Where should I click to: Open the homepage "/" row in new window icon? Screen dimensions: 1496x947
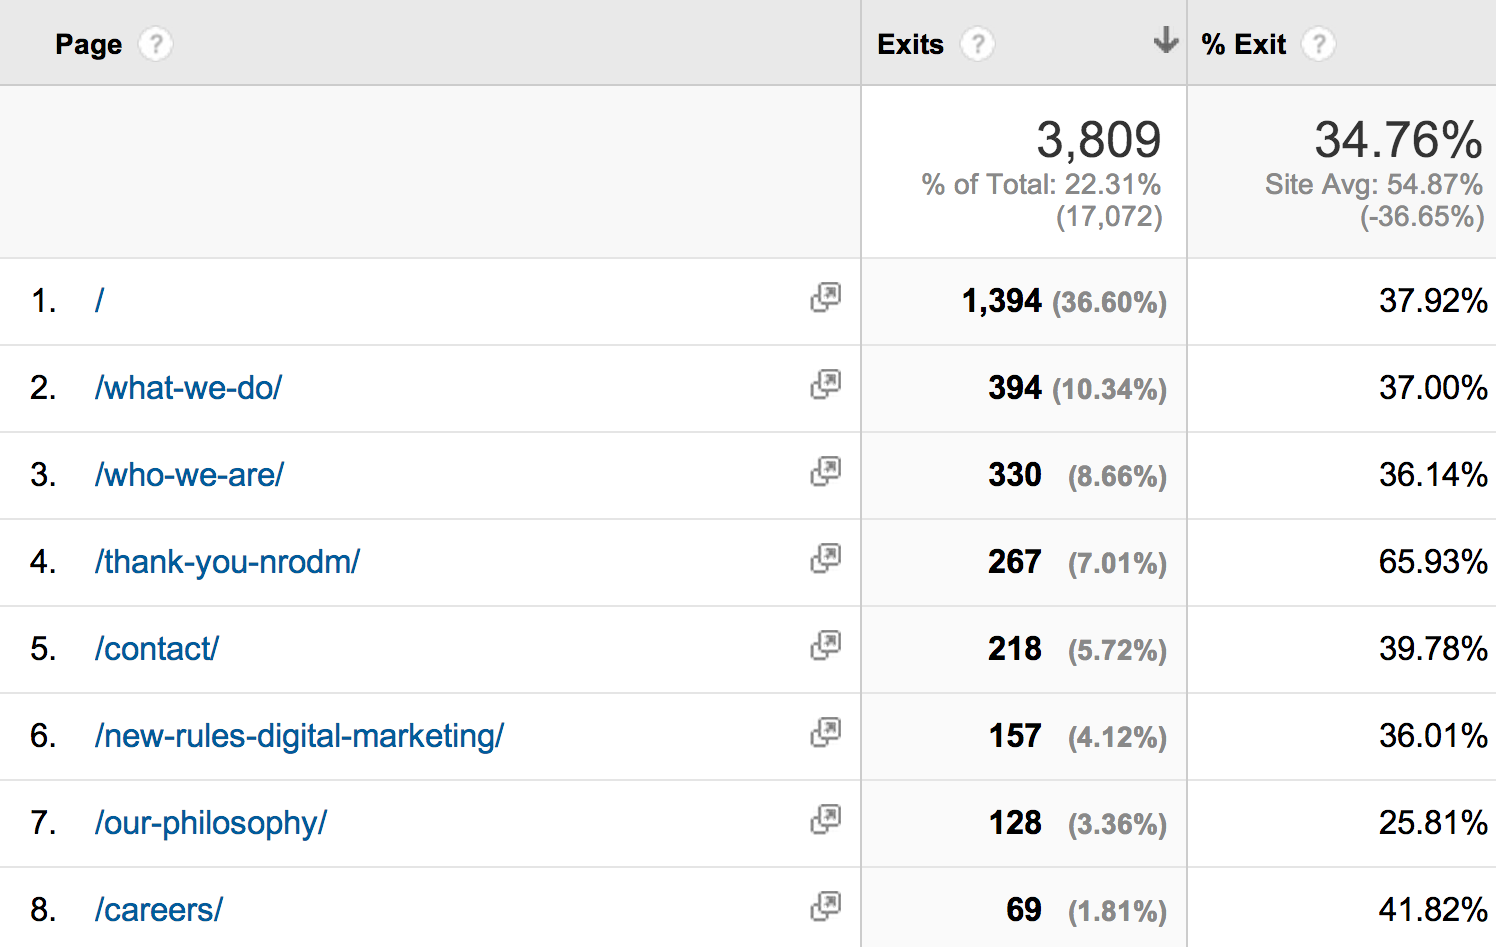[826, 297]
